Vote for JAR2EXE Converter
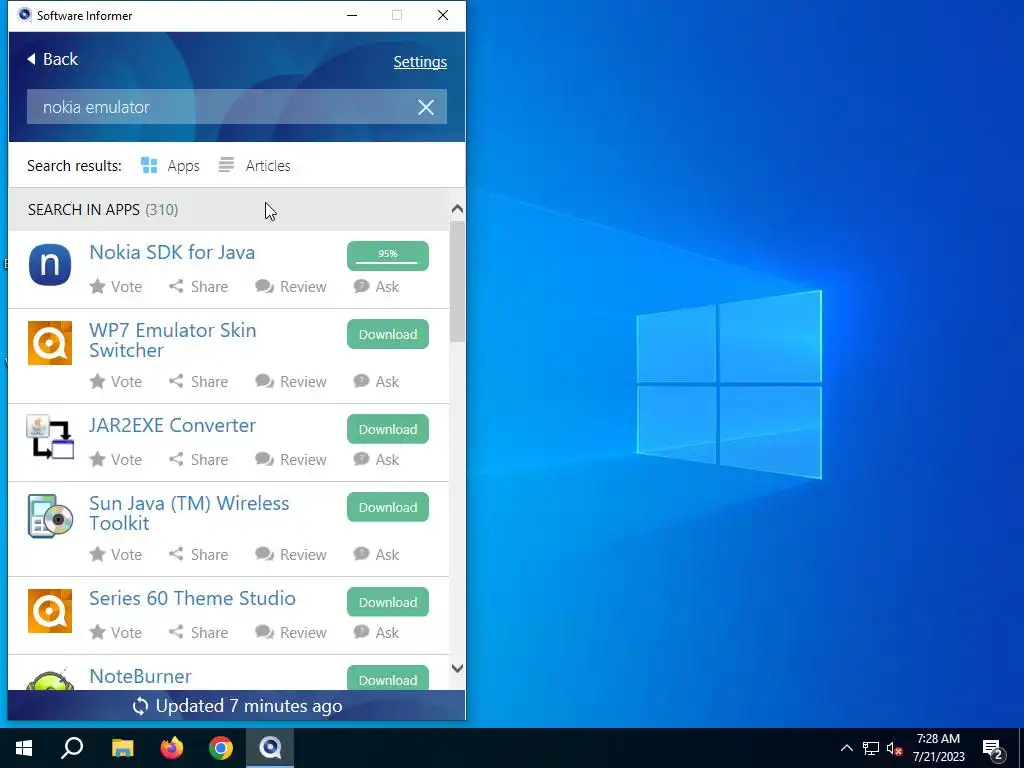 (x=116, y=460)
